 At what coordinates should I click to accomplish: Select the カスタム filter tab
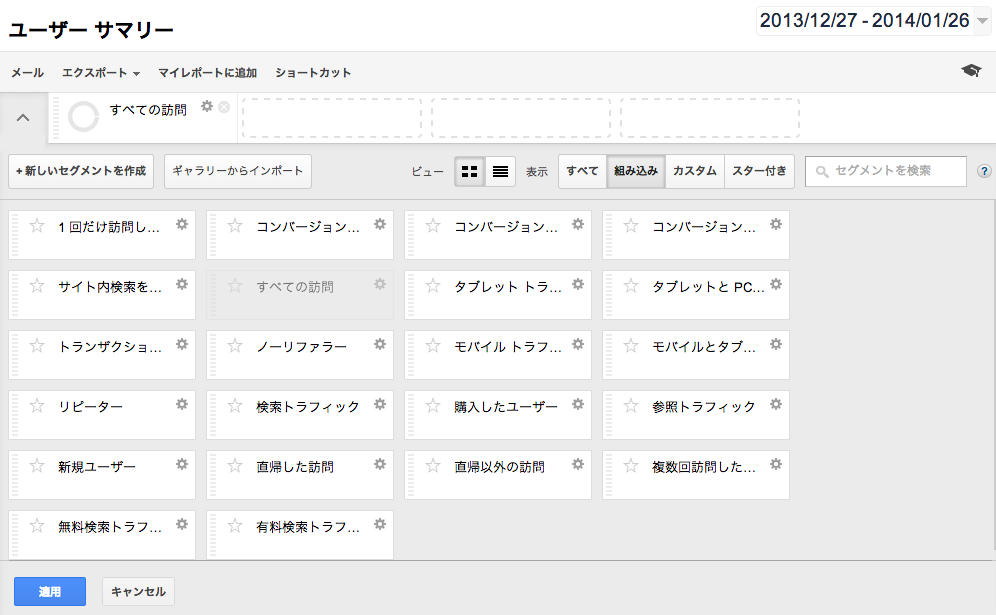pos(694,171)
